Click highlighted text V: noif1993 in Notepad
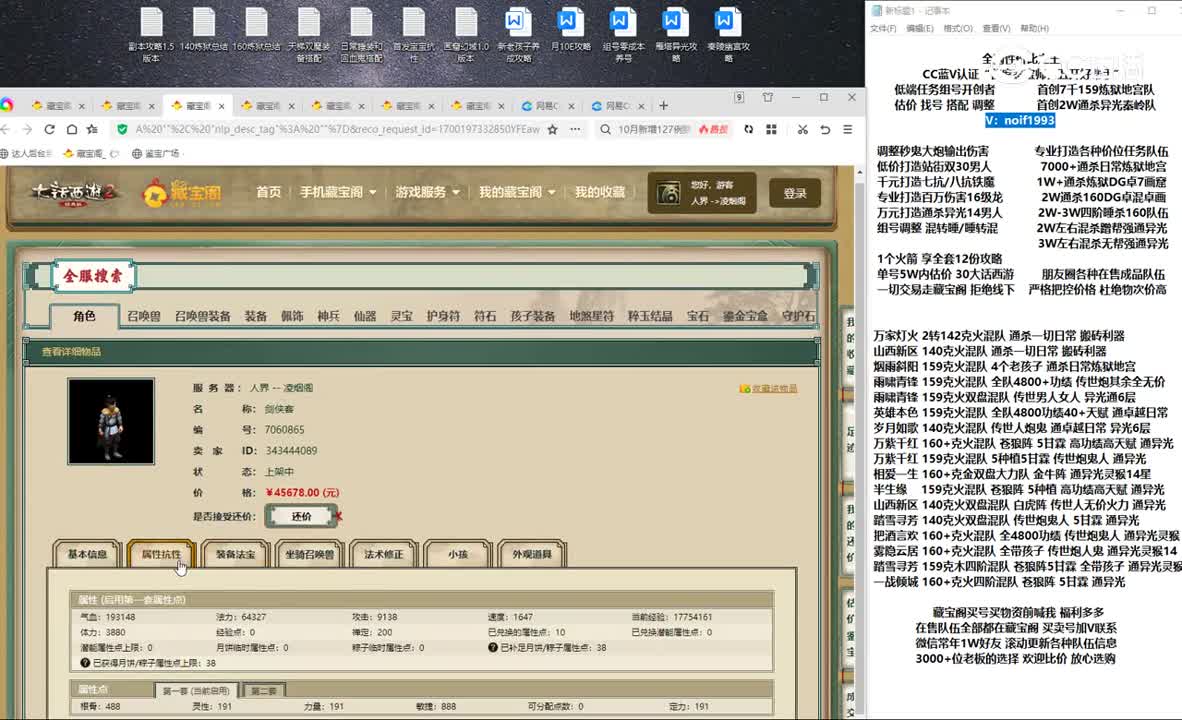This screenshot has height=720, width=1182. click(x=1020, y=121)
